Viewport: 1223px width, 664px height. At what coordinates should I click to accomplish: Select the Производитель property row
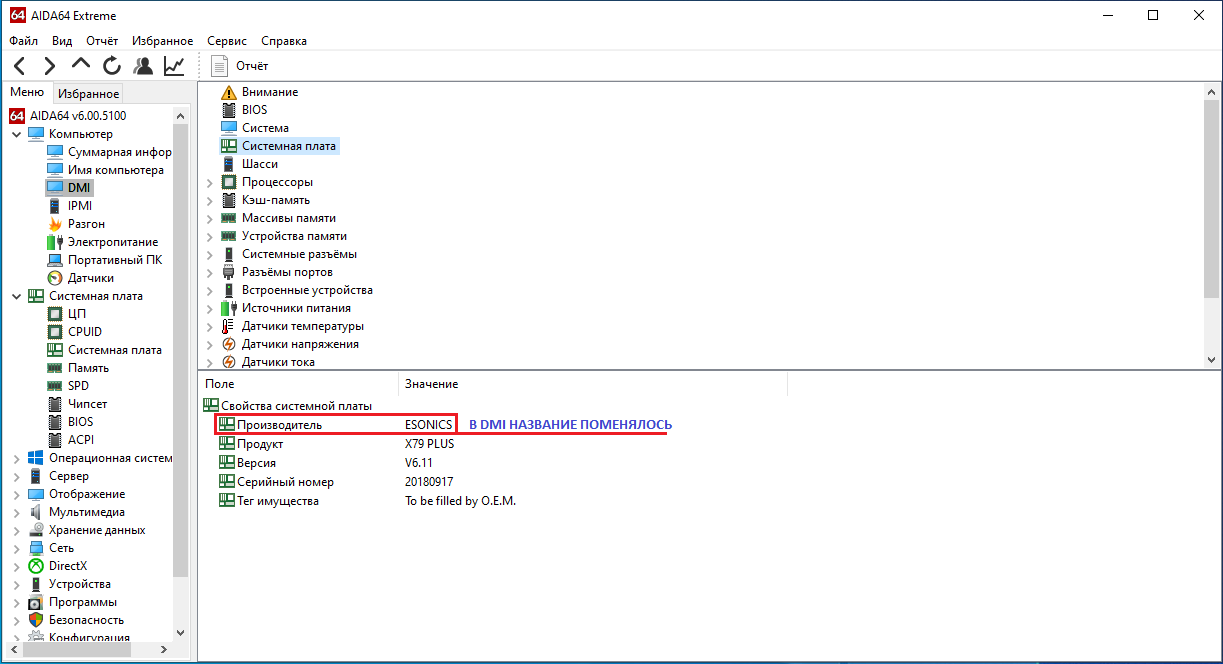[336, 425]
